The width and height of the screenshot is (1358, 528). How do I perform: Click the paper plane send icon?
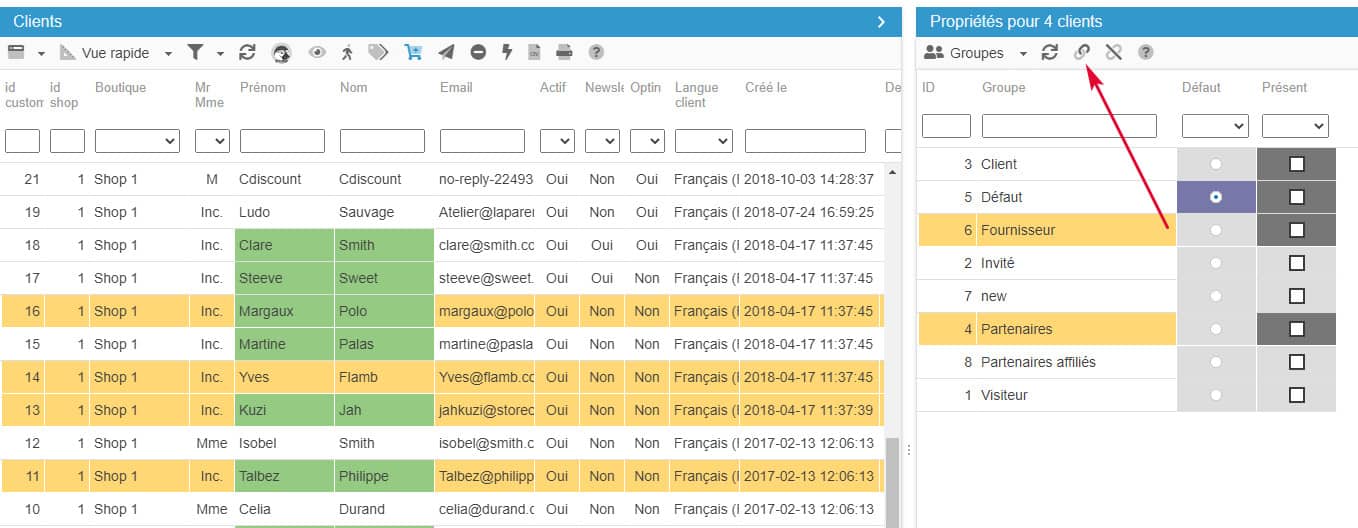pos(446,53)
